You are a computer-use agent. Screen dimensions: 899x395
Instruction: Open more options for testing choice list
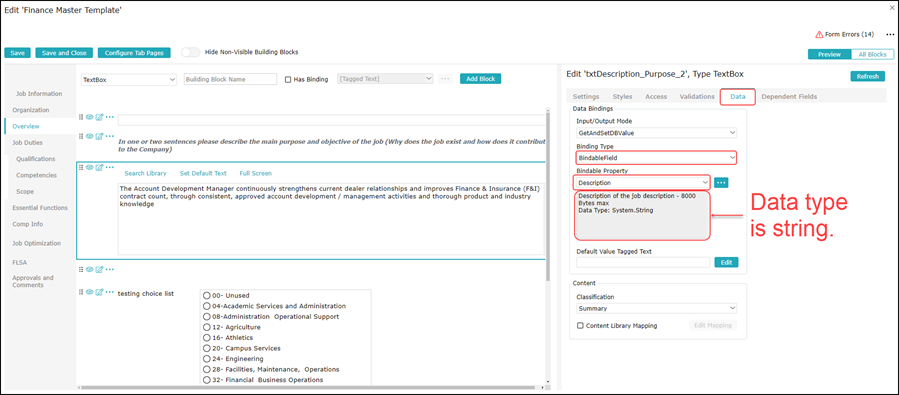110,292
